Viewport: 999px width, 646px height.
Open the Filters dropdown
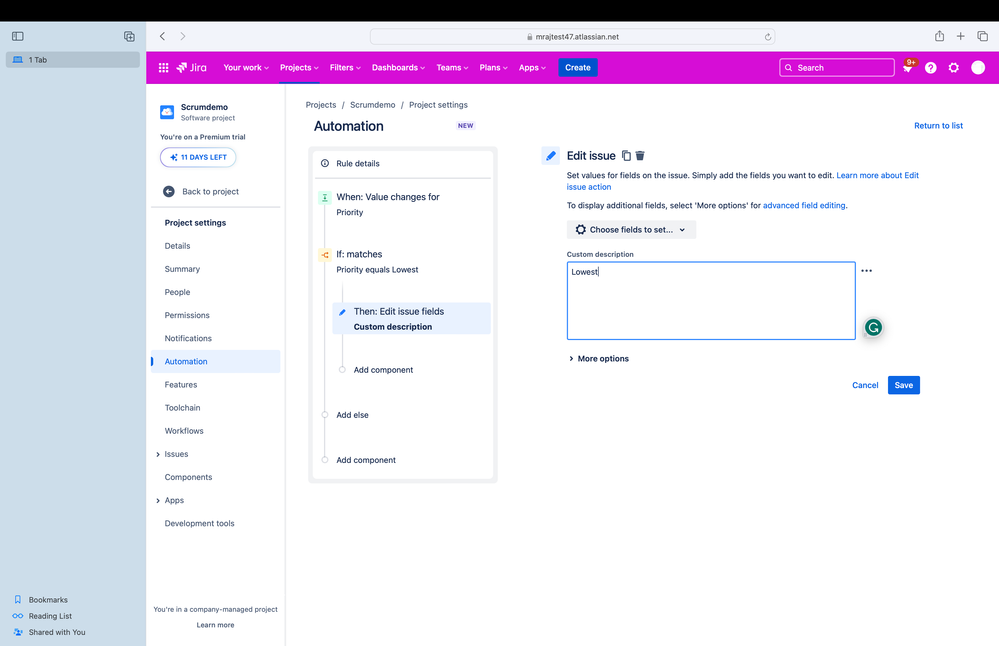point(345,68)
